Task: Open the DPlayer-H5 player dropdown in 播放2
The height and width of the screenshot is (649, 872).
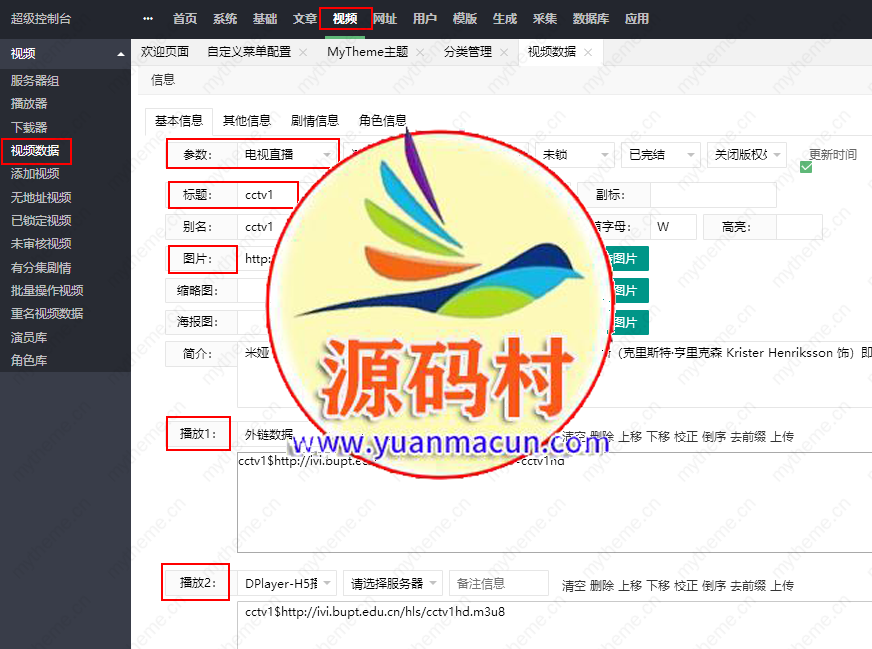Action: tap(288, 583)
